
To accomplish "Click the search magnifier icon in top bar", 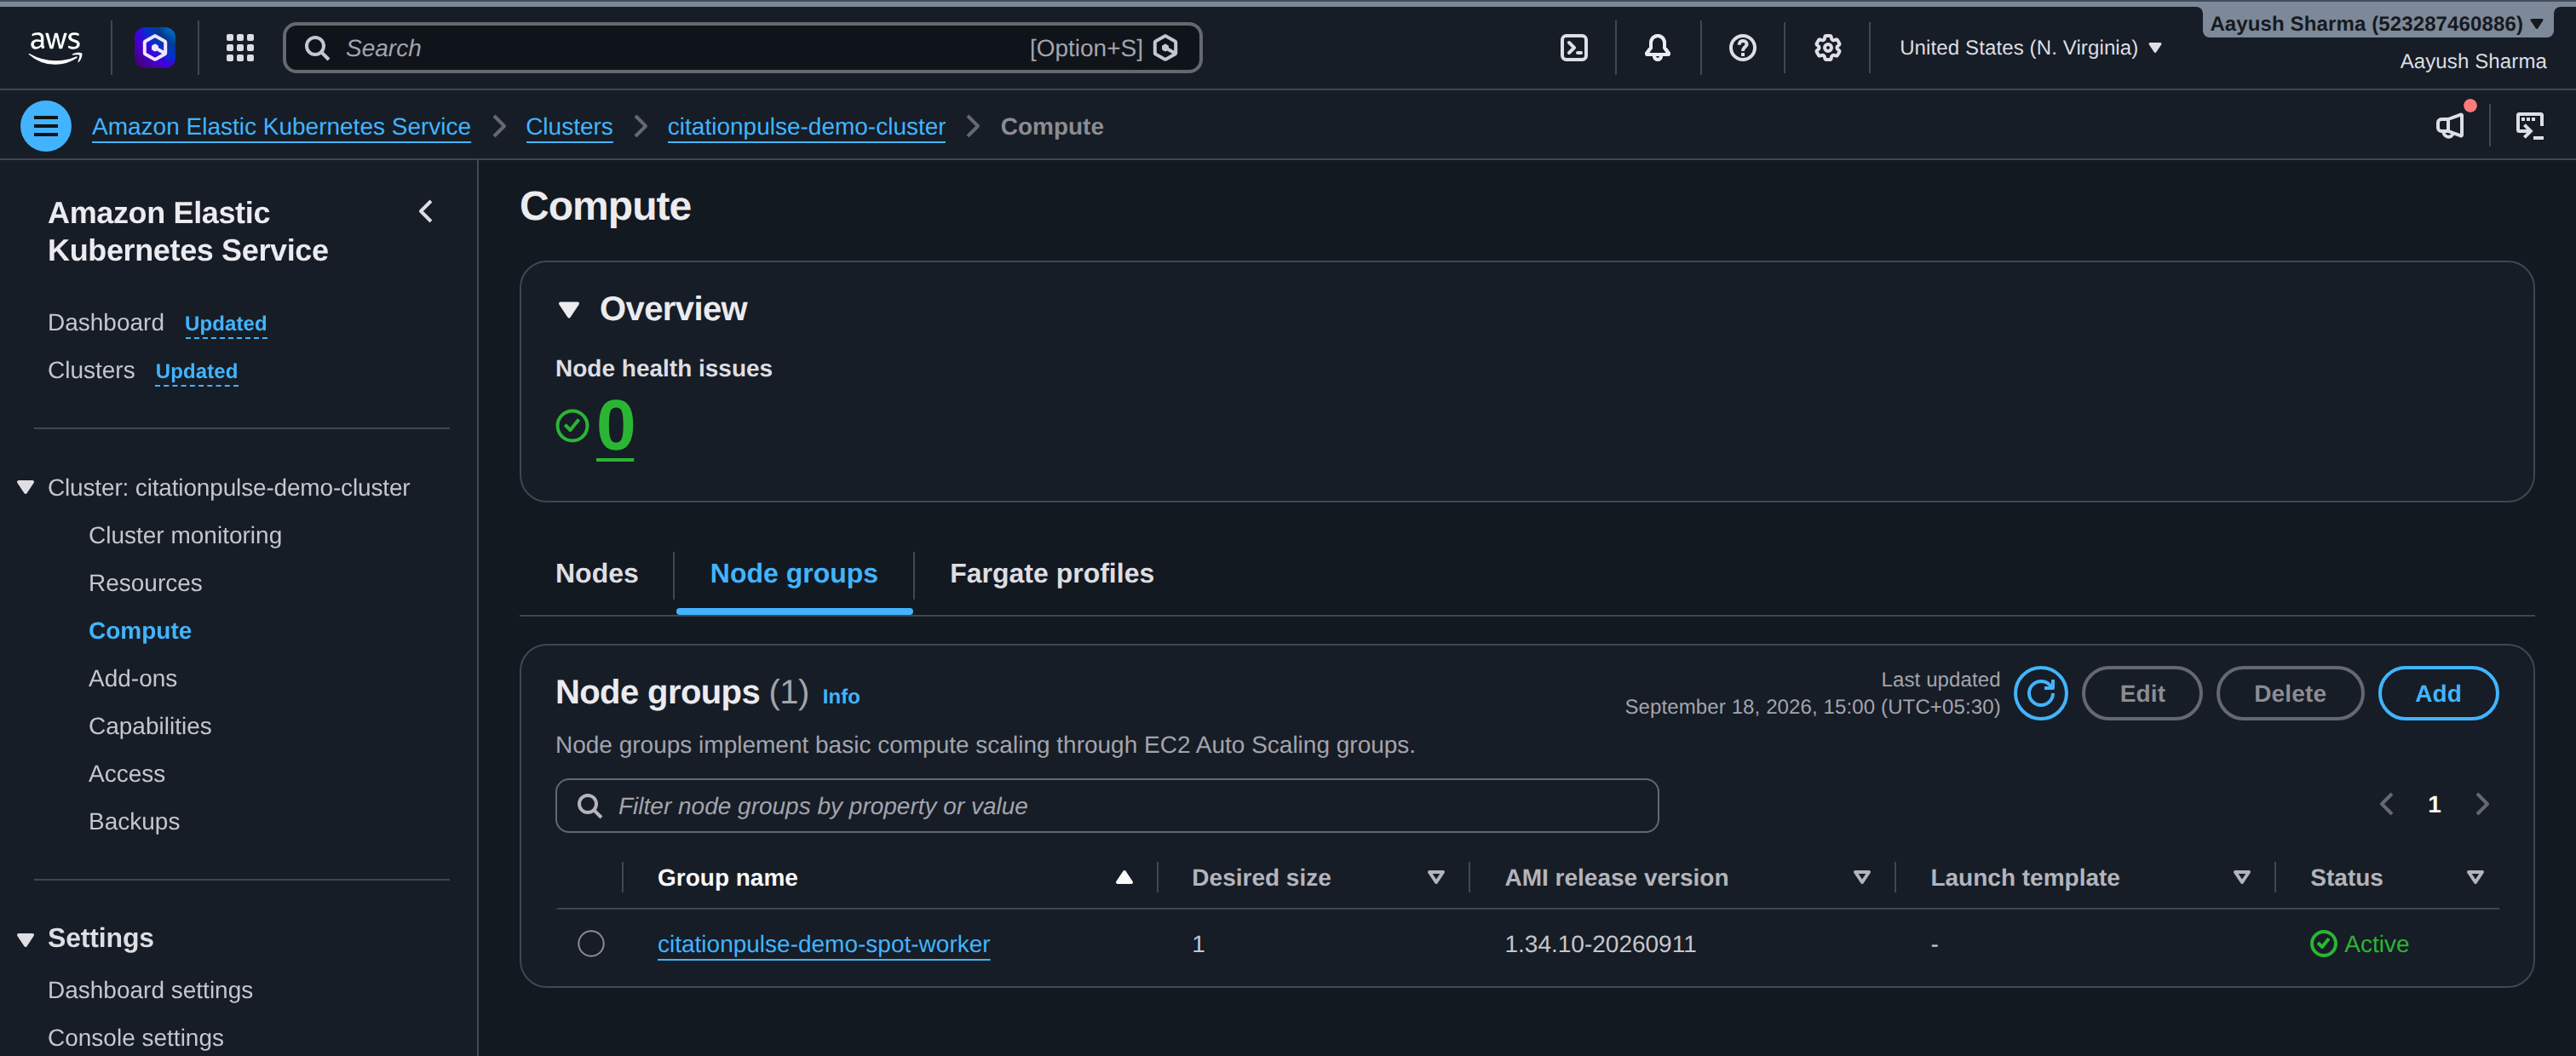I will click(316, 48).
